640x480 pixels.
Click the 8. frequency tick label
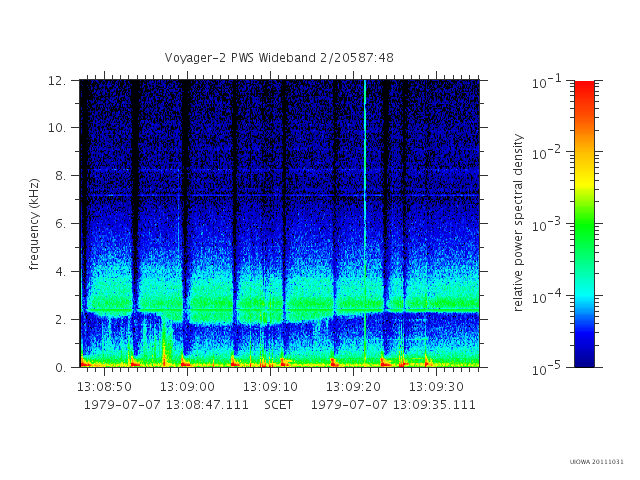tap(60, 176)
